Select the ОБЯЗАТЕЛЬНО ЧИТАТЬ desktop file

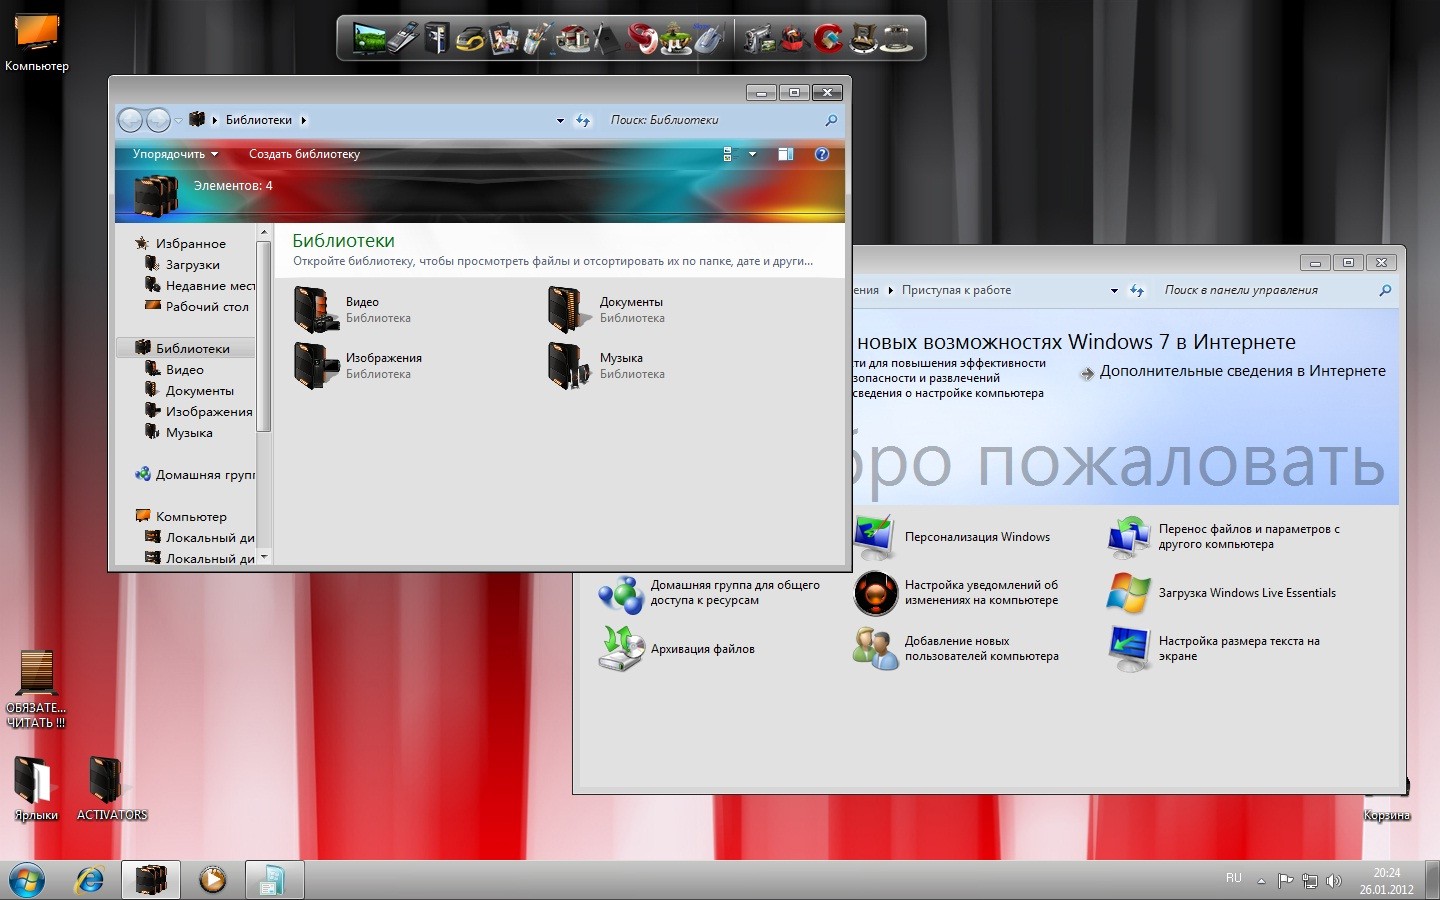[x=36, y=690]
